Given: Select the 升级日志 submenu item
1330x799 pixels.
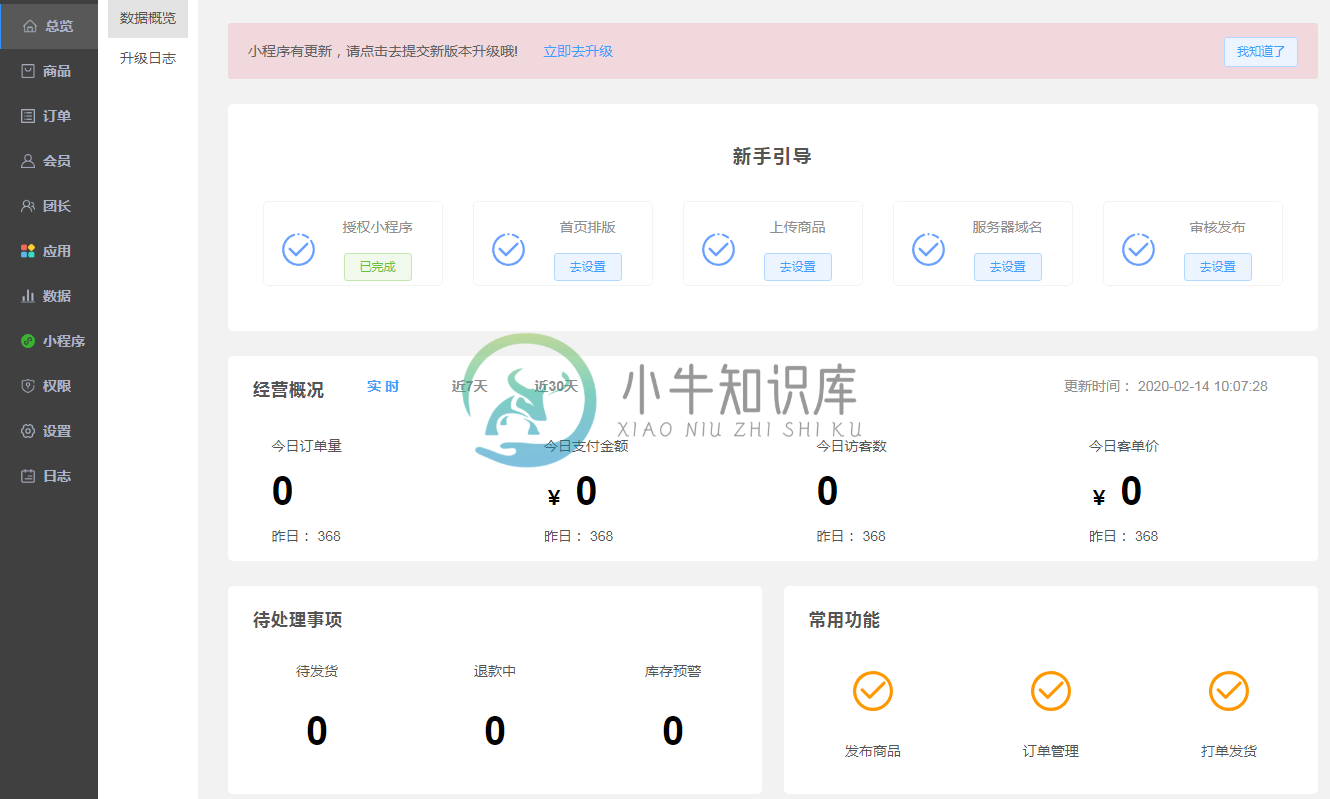Looking at the screenshot, I should pyautogui.click(x=148, y=58).
